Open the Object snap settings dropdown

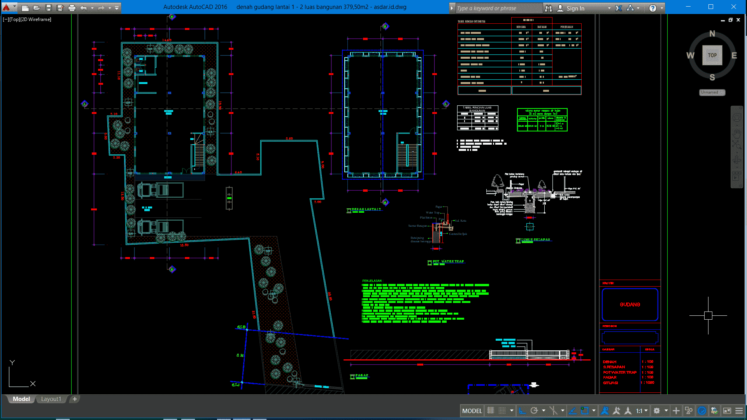pyautogui.click(x=594, y=410)
